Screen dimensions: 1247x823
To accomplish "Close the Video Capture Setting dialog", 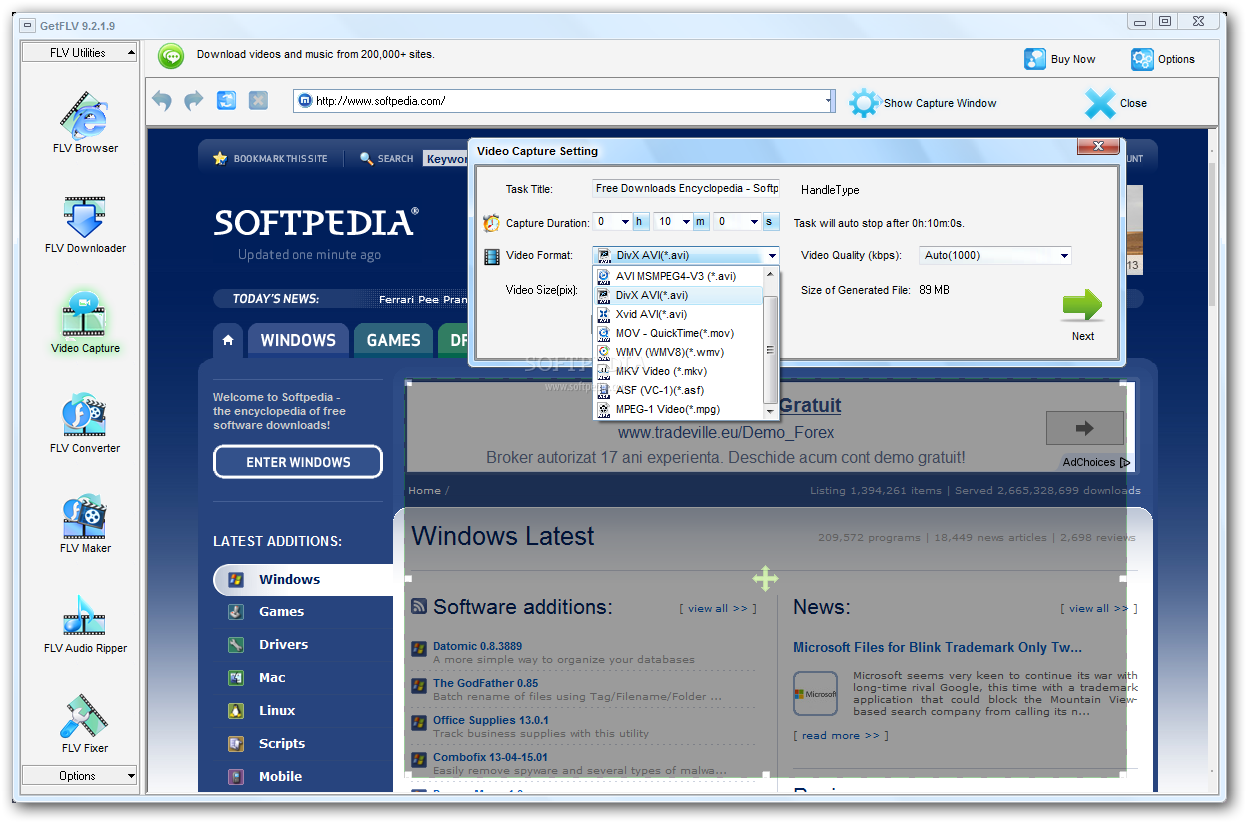I will [1097, 147].
